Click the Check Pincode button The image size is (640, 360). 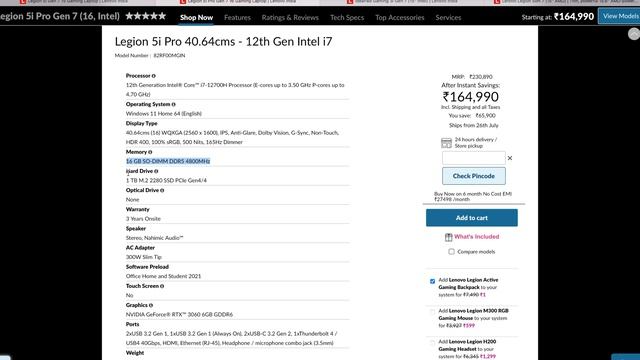(x=473, y=176)
